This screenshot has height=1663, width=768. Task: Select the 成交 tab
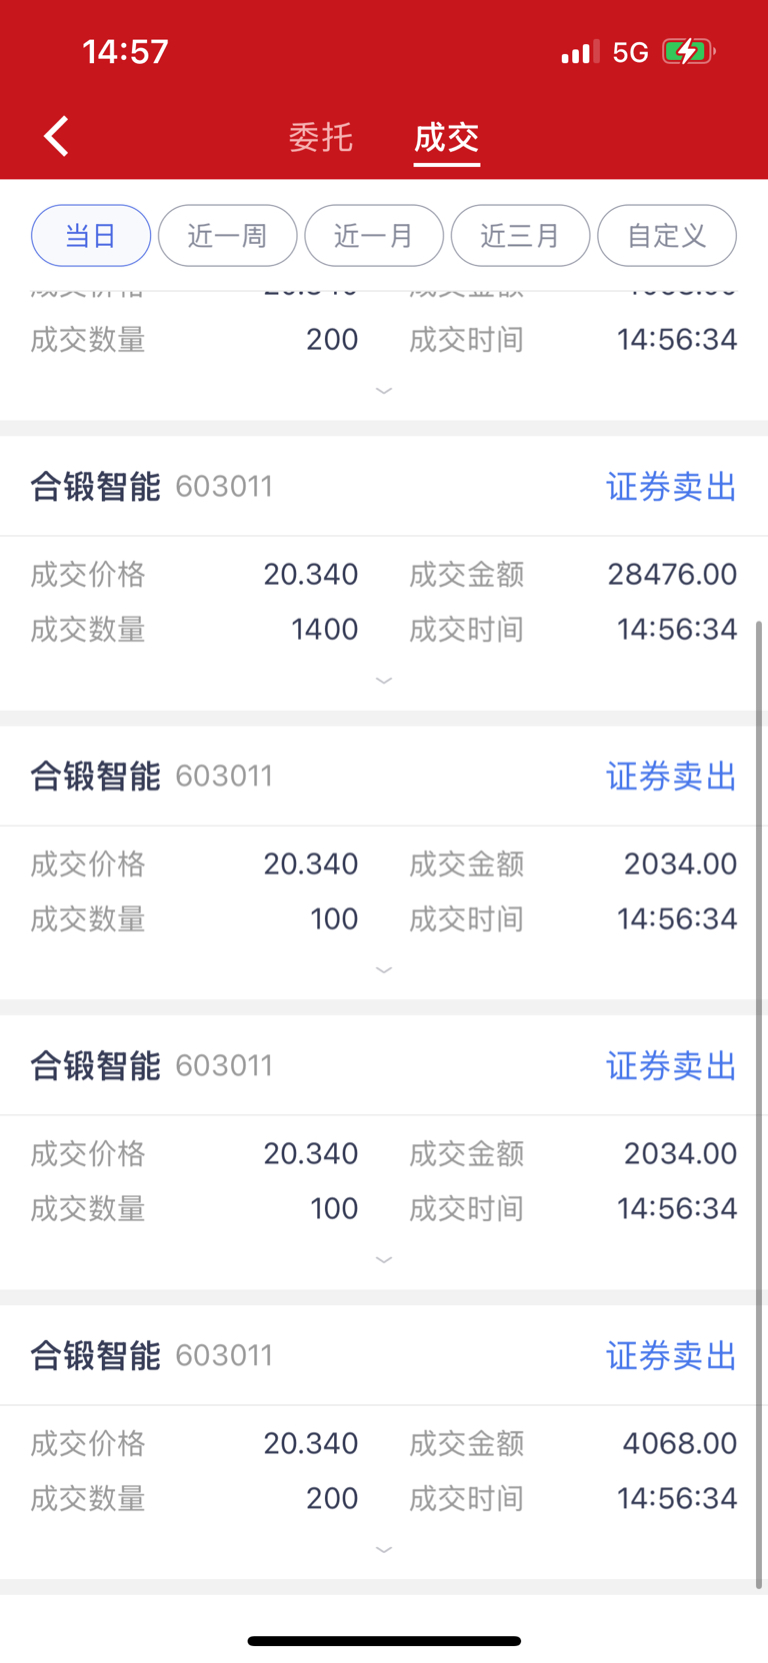pos(447,137)
